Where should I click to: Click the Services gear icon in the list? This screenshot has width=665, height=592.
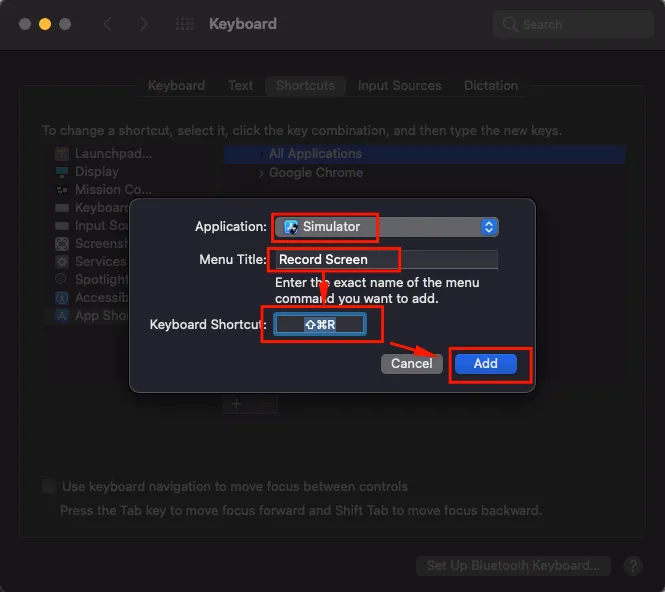click(62, 262)
